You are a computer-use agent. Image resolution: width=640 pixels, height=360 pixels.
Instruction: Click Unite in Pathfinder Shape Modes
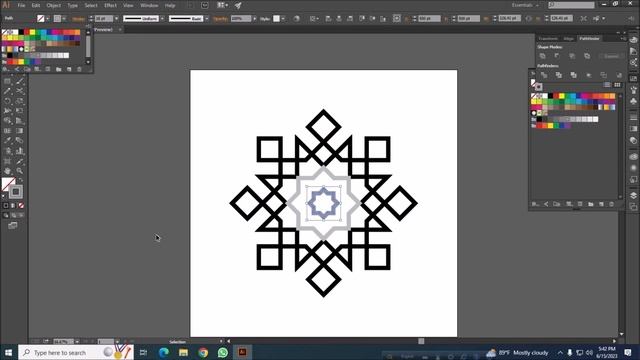tap(542, 56)
